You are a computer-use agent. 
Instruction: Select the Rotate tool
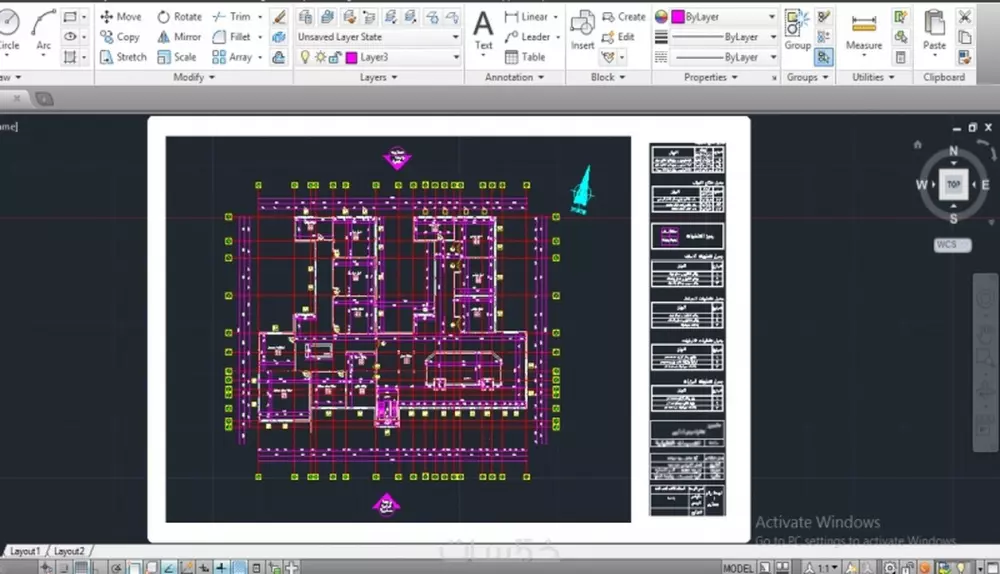pos(179,17)
